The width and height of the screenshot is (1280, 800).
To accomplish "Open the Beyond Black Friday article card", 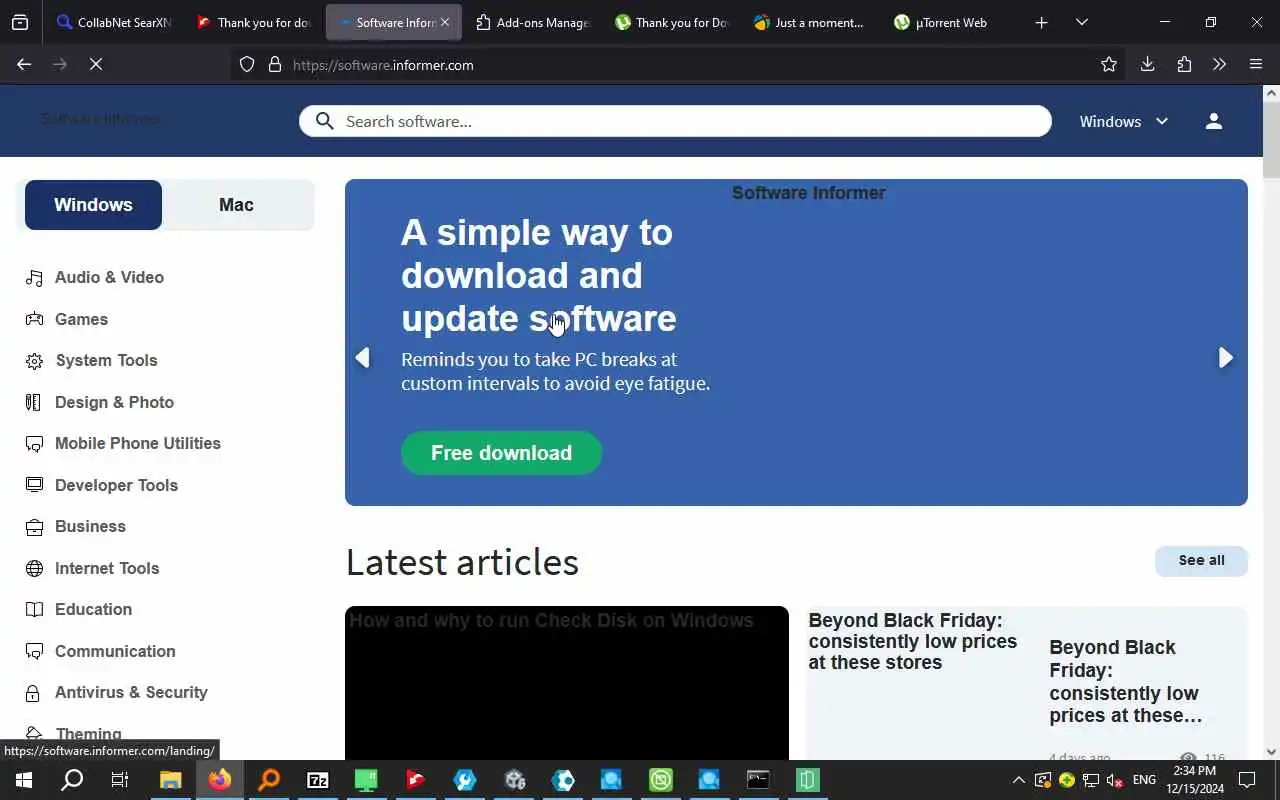I will (x=1027, y=683).
